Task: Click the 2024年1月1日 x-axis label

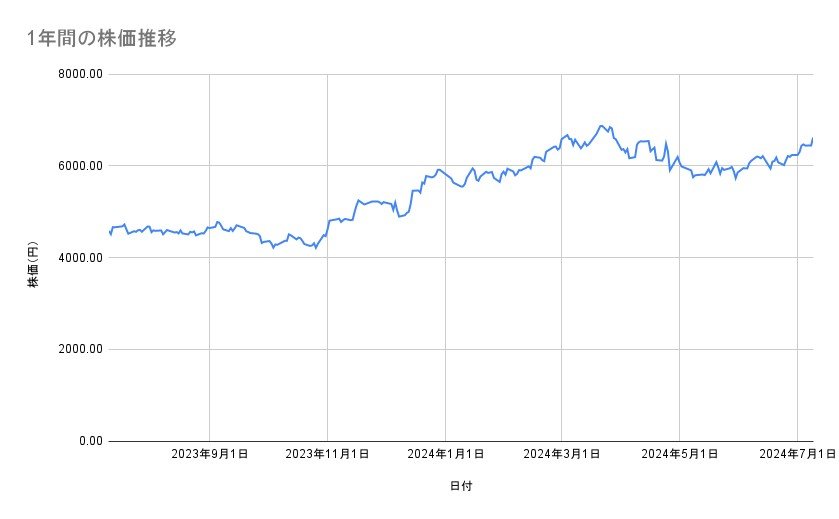Action: (445, 455)
